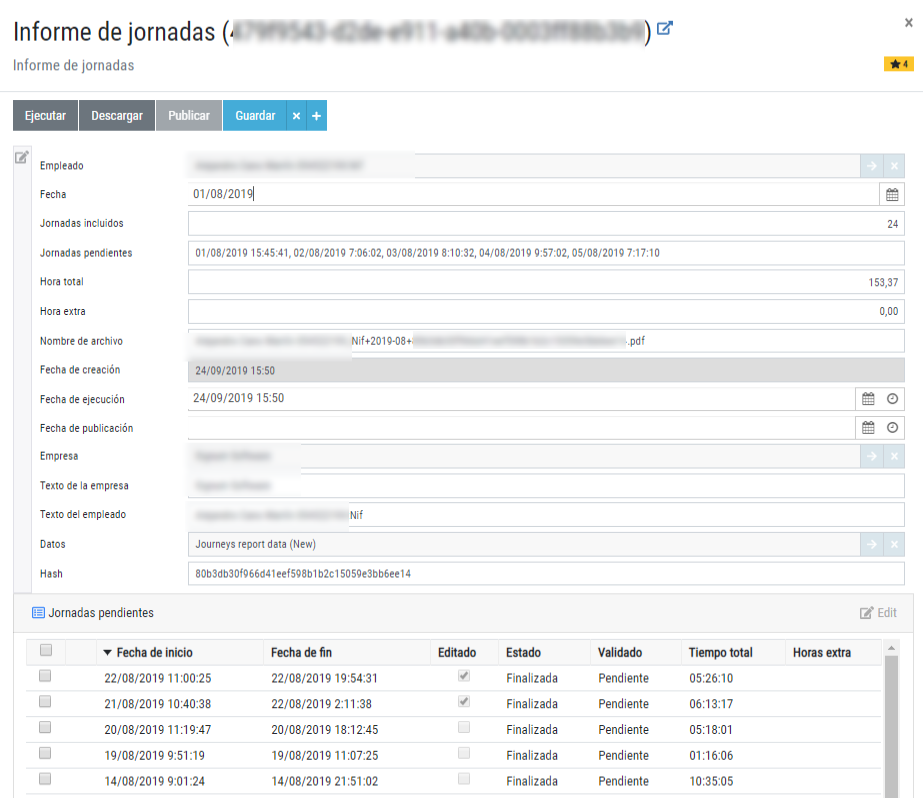Edit the Fecha date field
The image size is (923, 798).
point(533,194)
